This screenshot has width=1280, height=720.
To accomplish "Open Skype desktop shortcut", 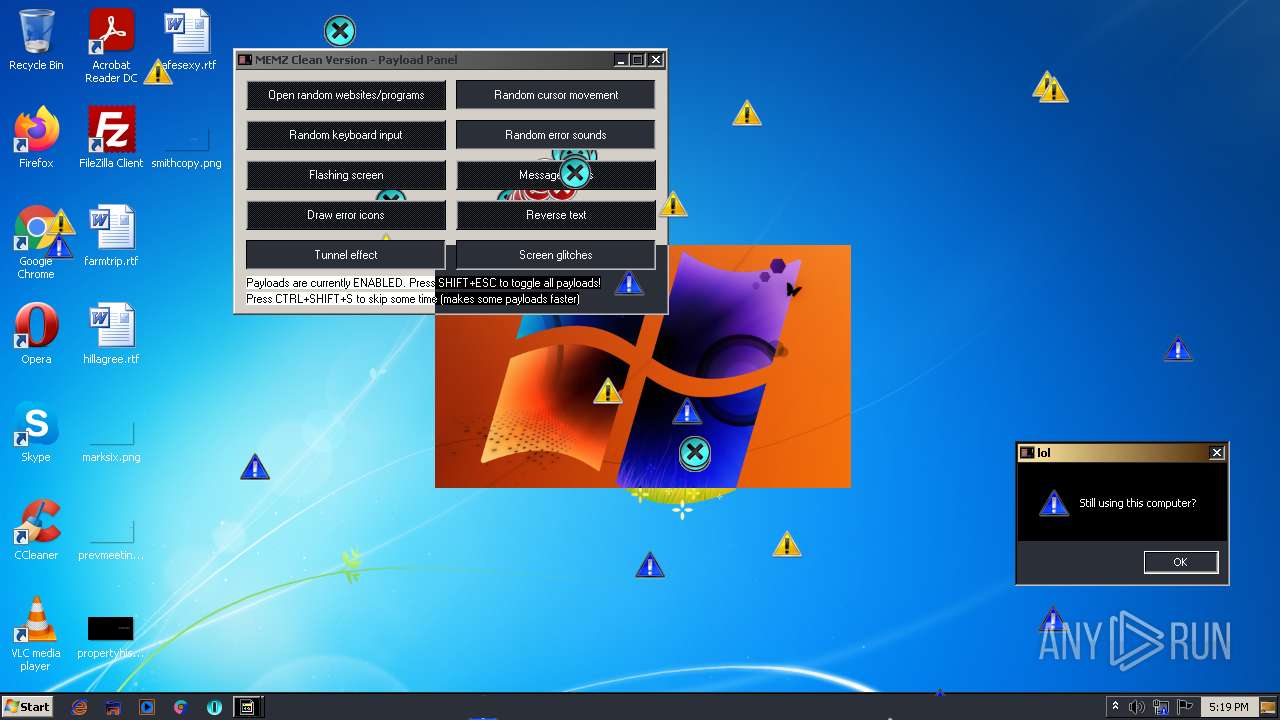I will pos(36,432).
